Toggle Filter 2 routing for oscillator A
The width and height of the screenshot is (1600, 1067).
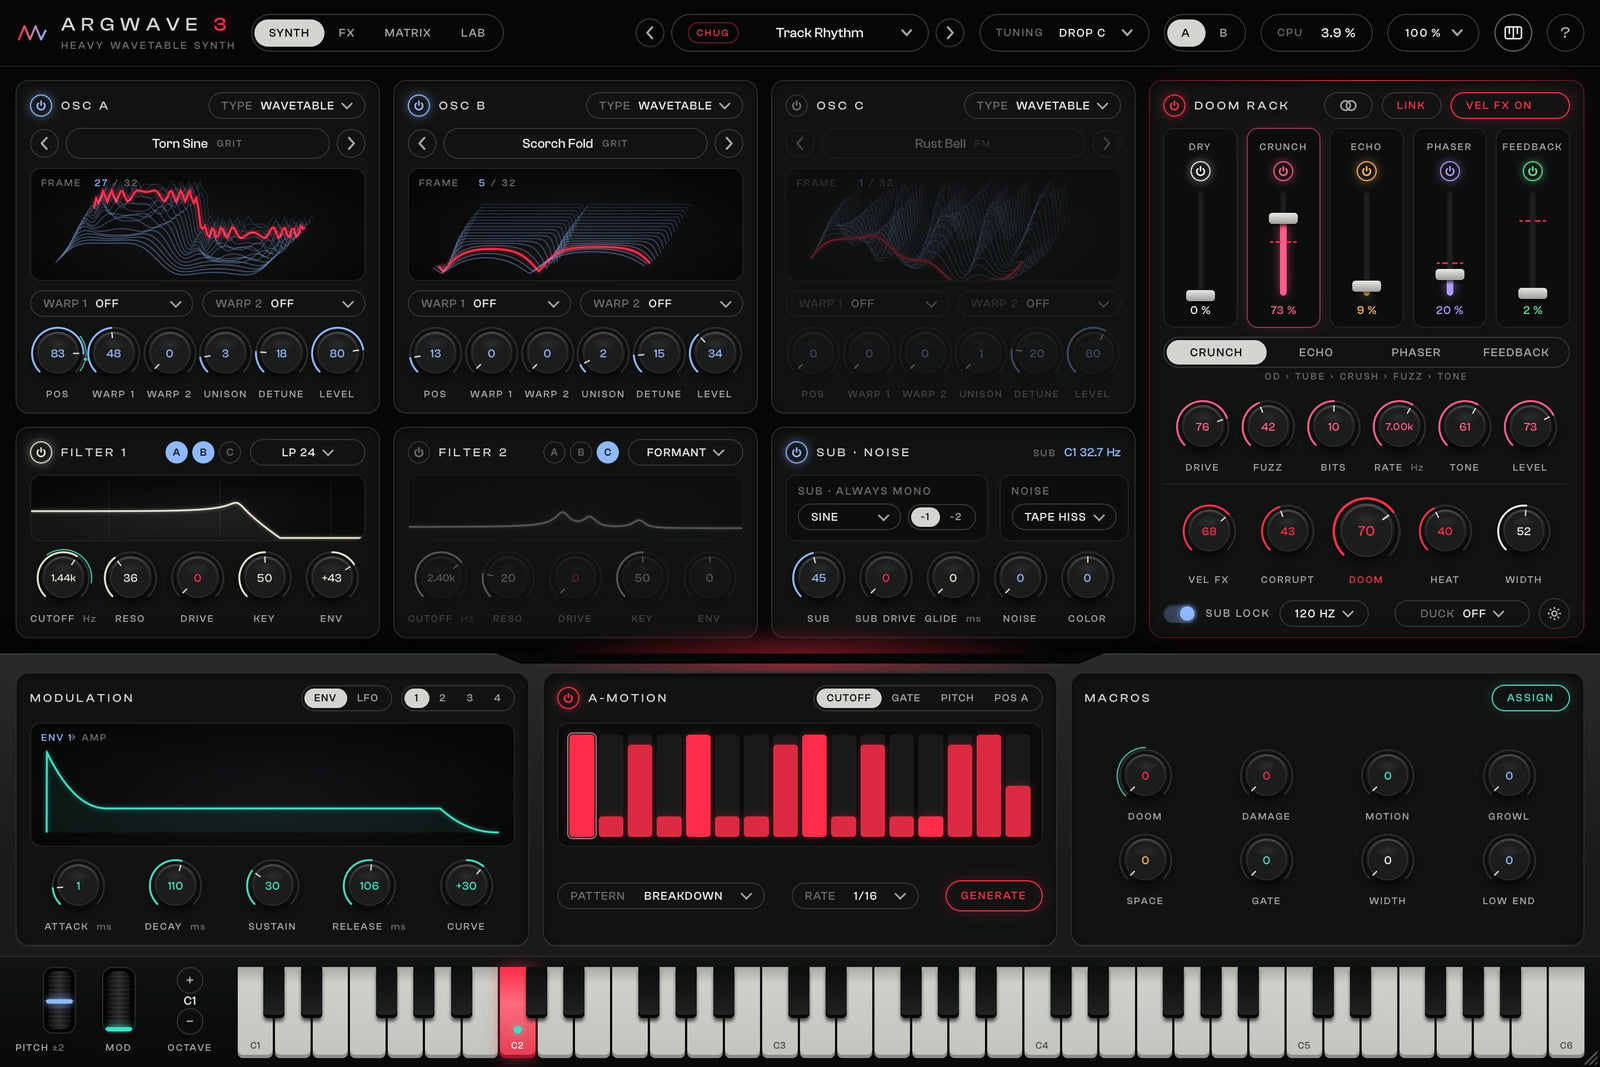coord(554,452)
